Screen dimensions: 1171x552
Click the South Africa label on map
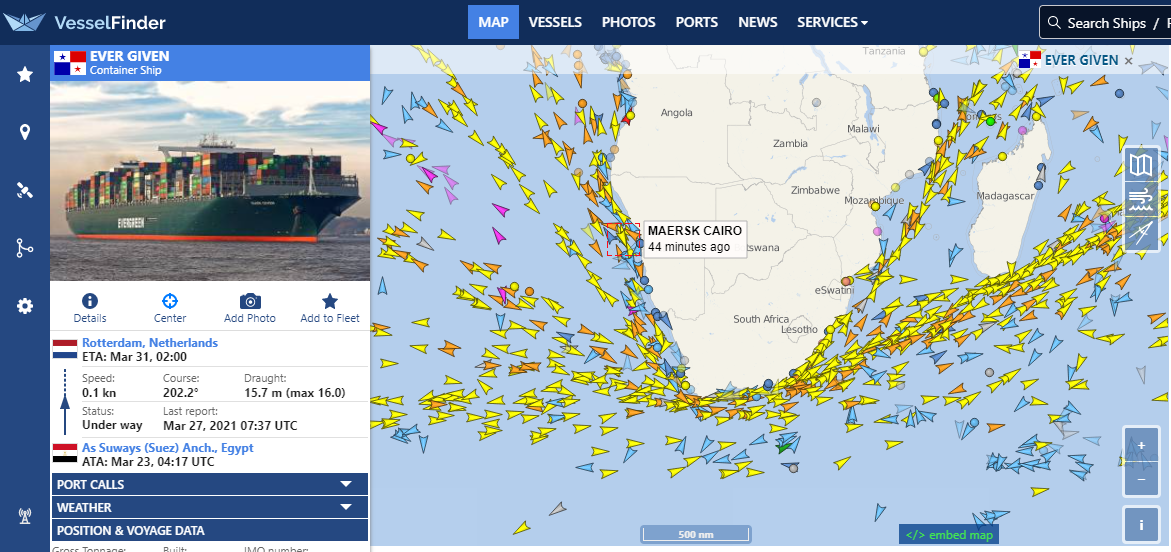[761, 319]
